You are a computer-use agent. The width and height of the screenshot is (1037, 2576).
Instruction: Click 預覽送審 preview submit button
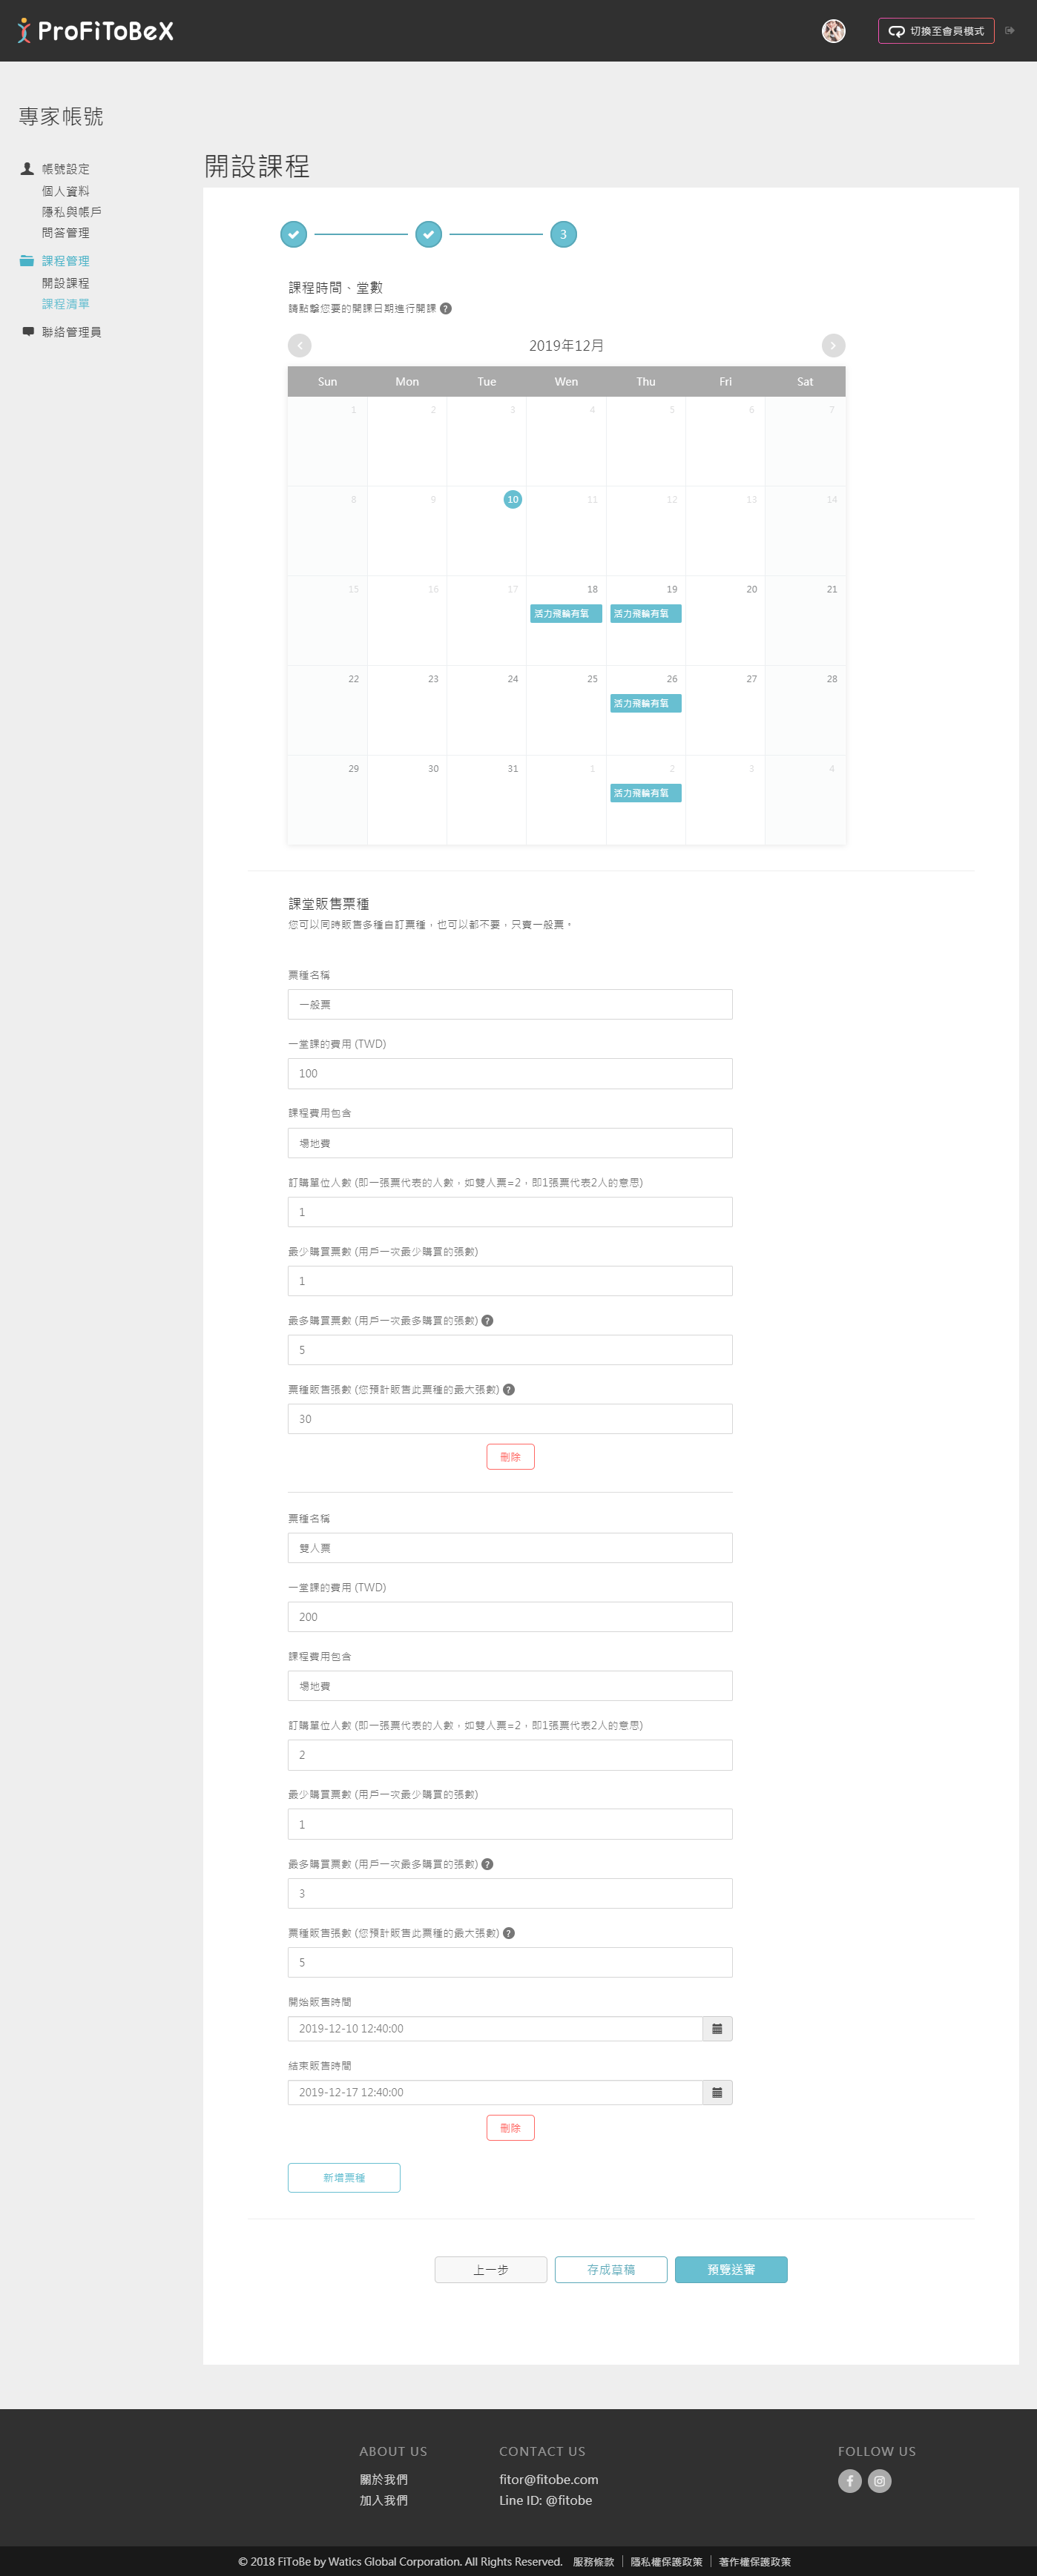731,2270
